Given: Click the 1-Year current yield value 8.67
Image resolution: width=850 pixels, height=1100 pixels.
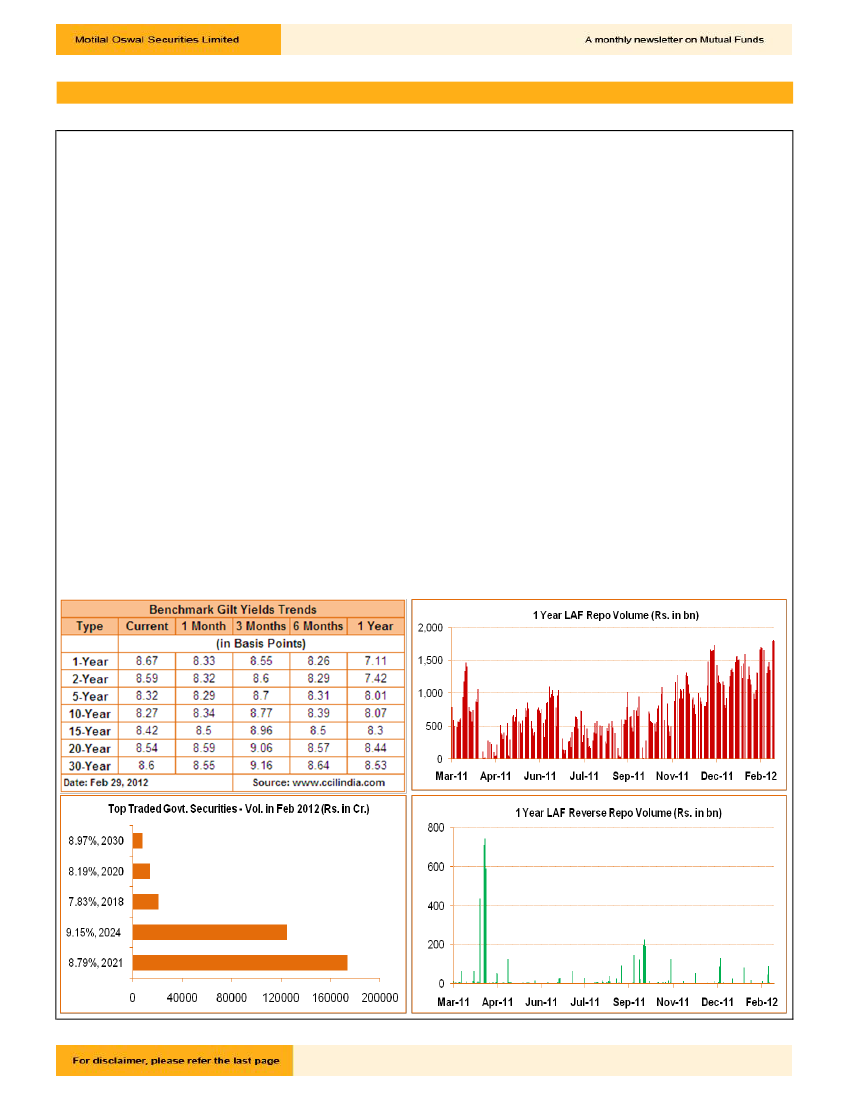Looking at the screenshot, I should coord(146,661).
